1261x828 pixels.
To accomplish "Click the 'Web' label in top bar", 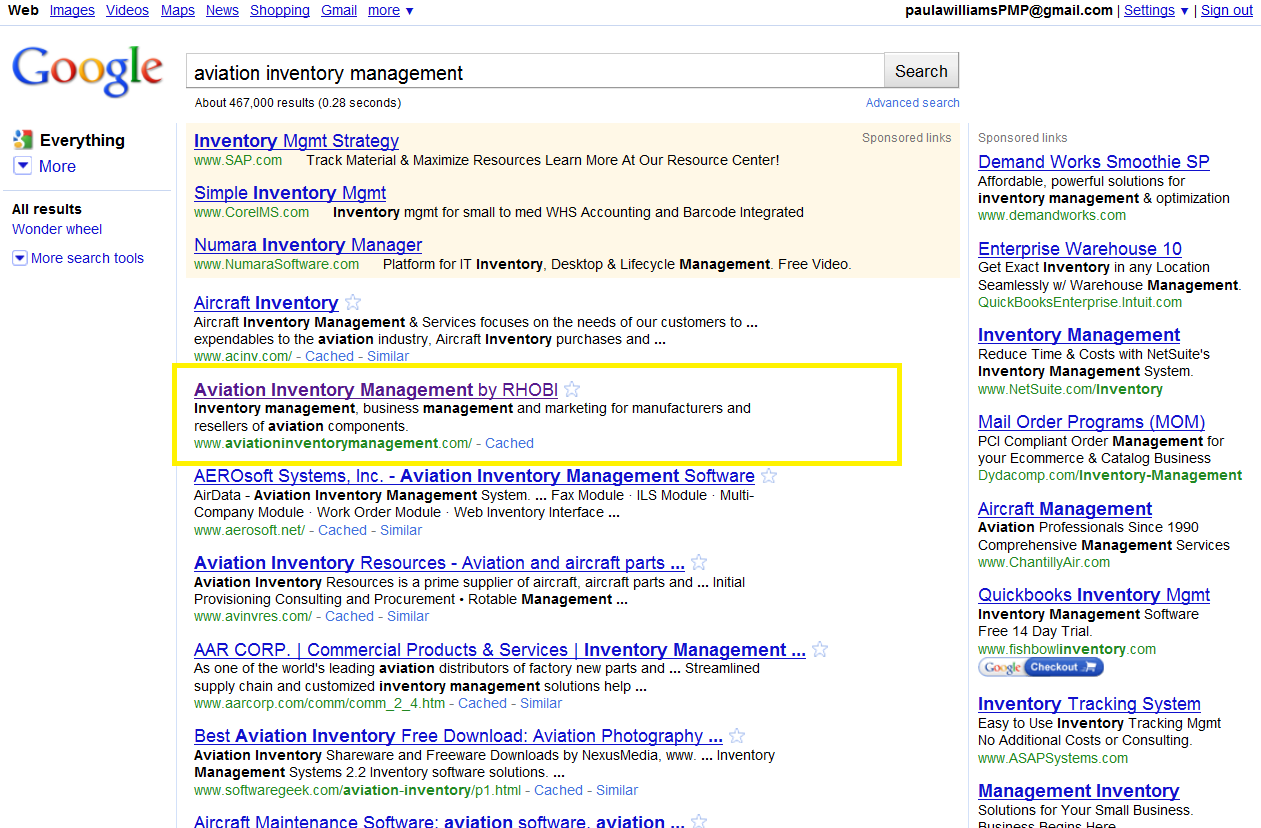I will click(23, 10).
